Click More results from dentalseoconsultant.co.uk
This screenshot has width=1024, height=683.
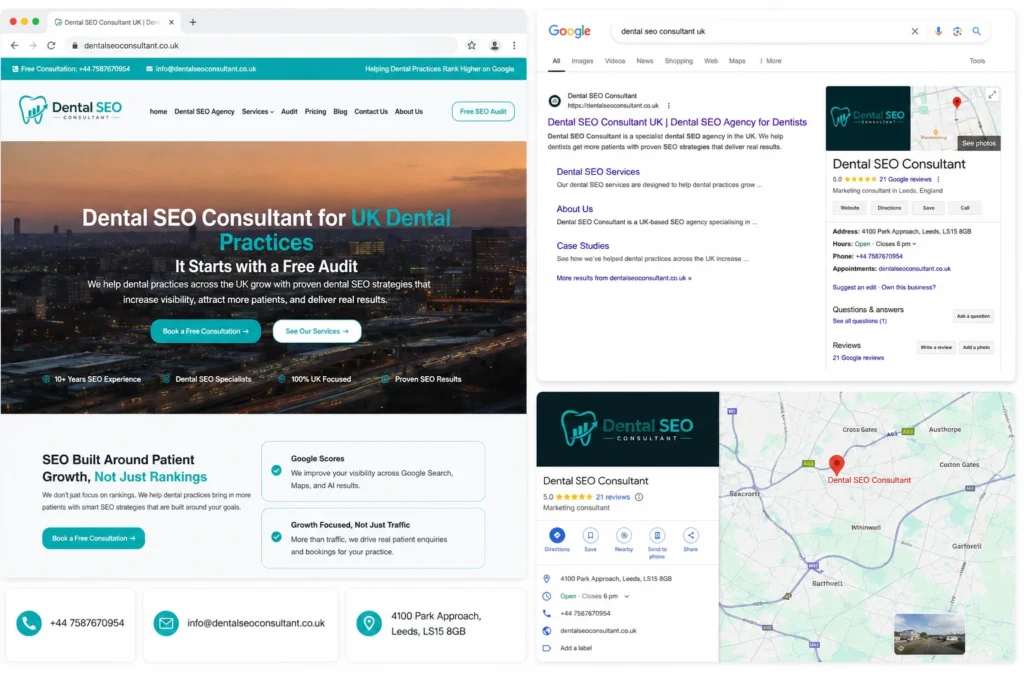(624, 278)
